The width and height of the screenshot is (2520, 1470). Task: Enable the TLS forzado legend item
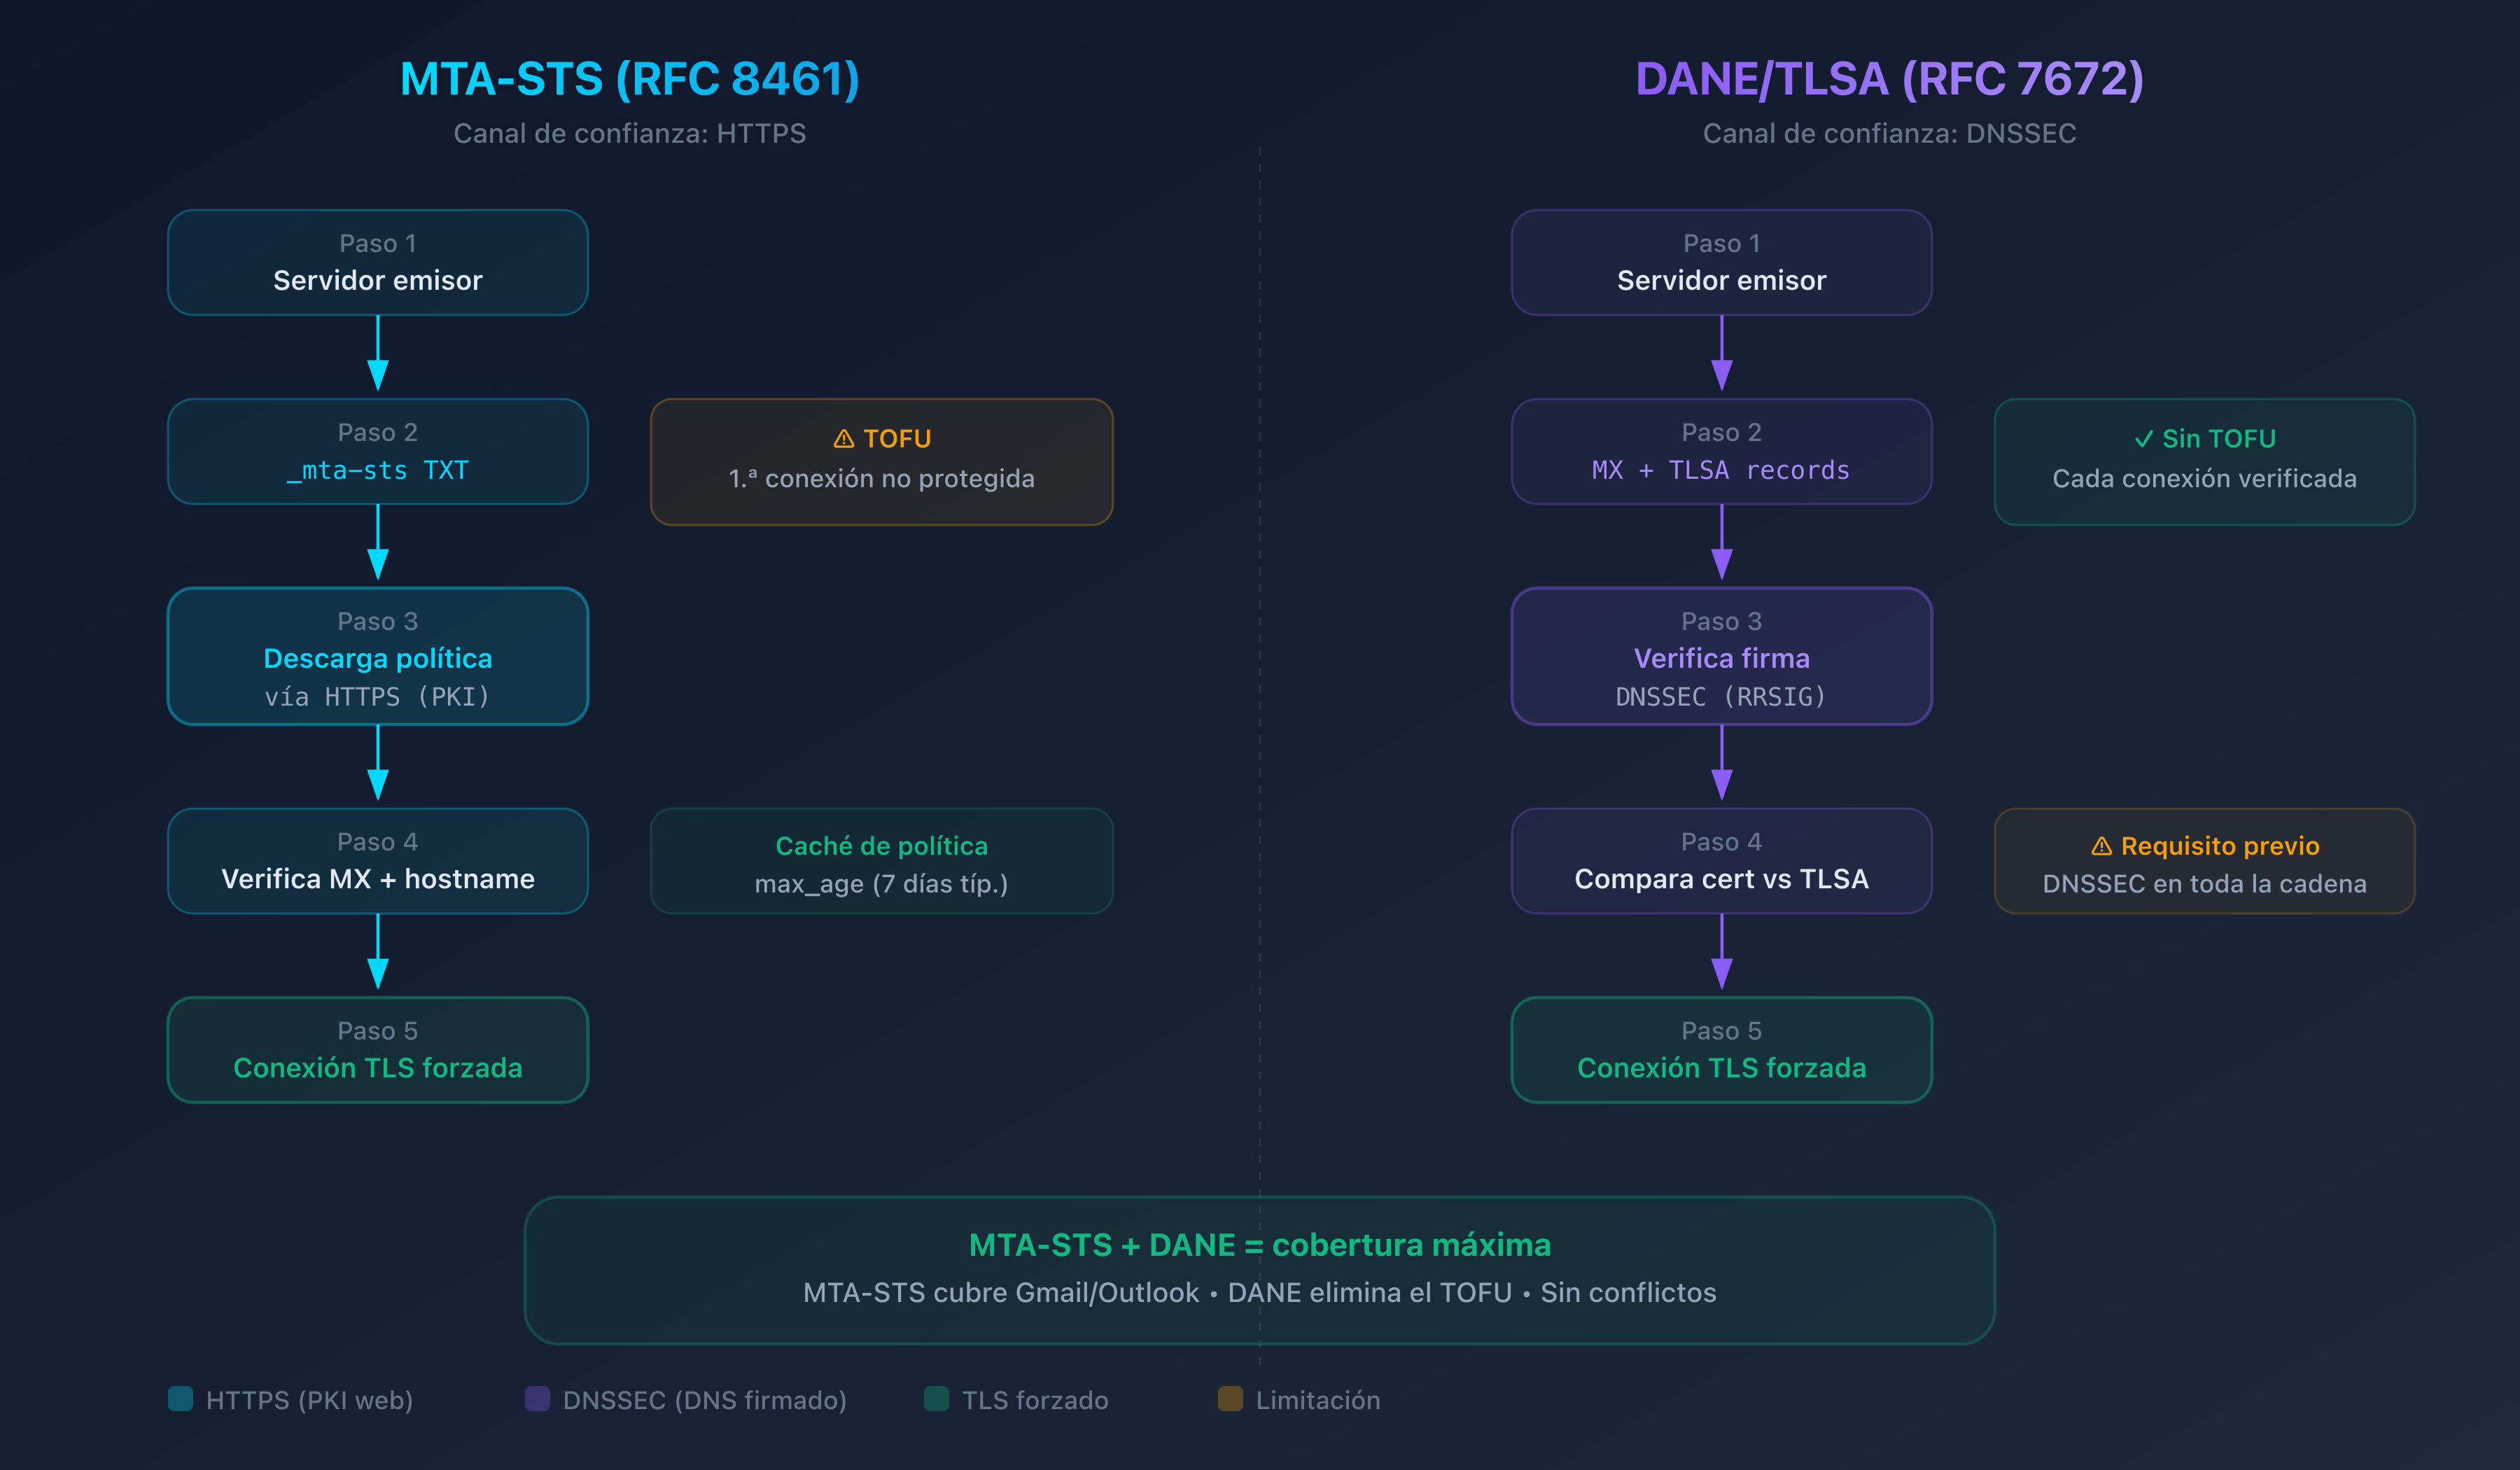click(1017, 1400)
